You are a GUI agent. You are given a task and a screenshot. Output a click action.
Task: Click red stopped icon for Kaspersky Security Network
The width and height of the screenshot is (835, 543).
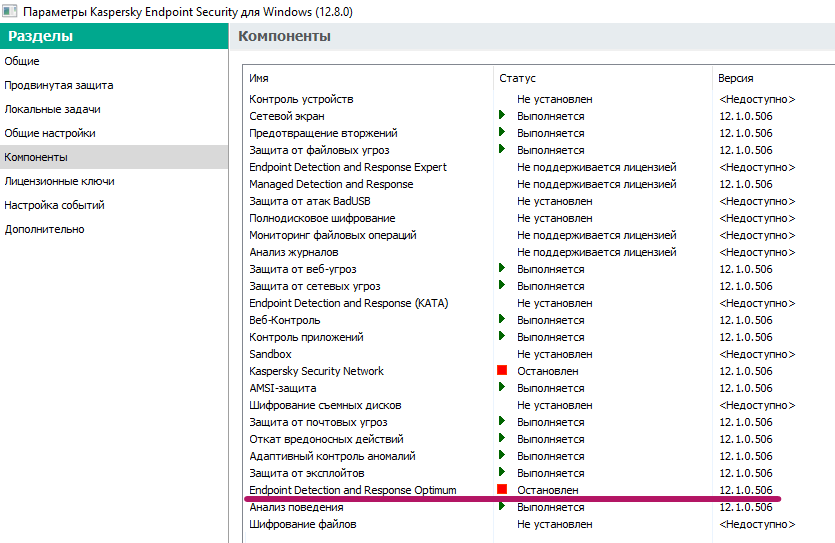click(x=502, y=370)
